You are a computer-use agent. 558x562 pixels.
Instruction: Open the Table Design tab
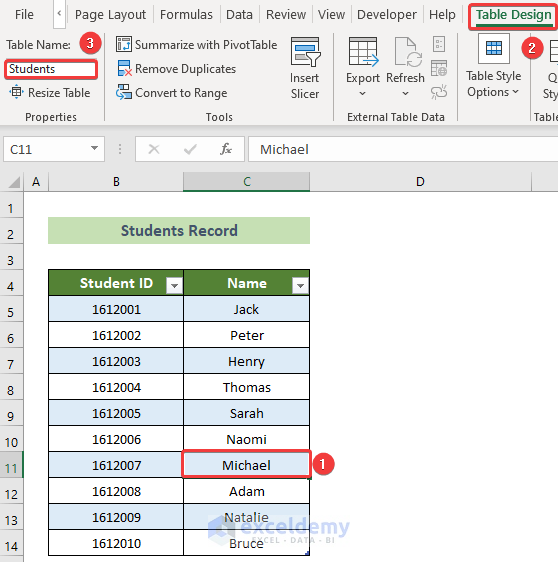[513, 15]
